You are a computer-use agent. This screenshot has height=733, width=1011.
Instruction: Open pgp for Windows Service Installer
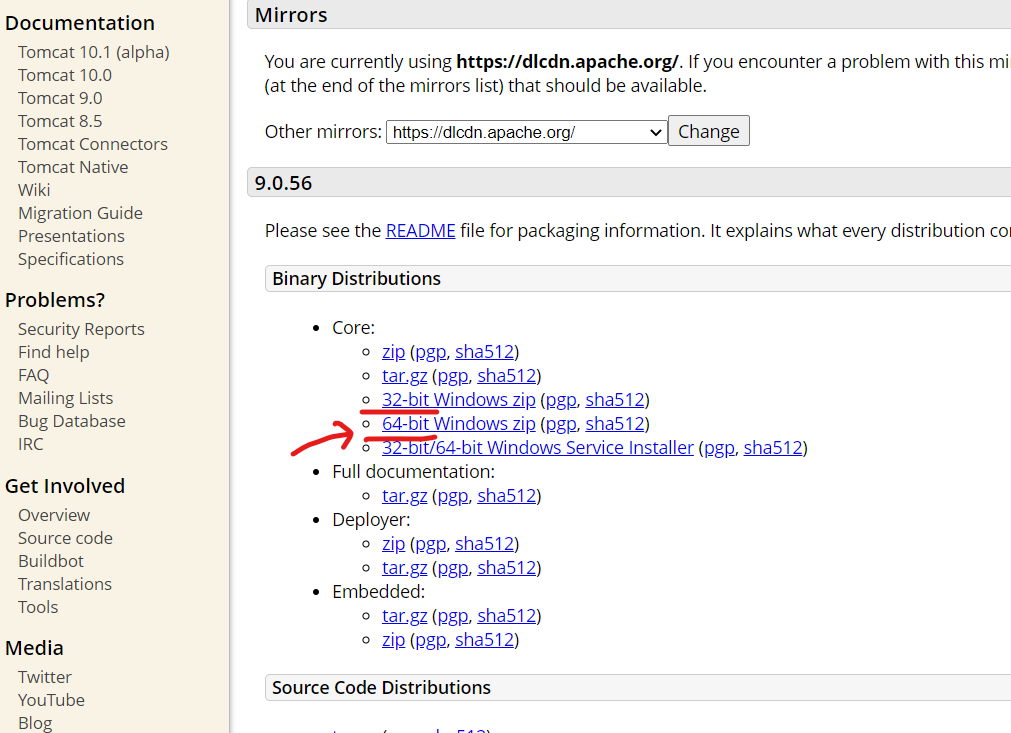pyautogui.click(x=720, y=447)
